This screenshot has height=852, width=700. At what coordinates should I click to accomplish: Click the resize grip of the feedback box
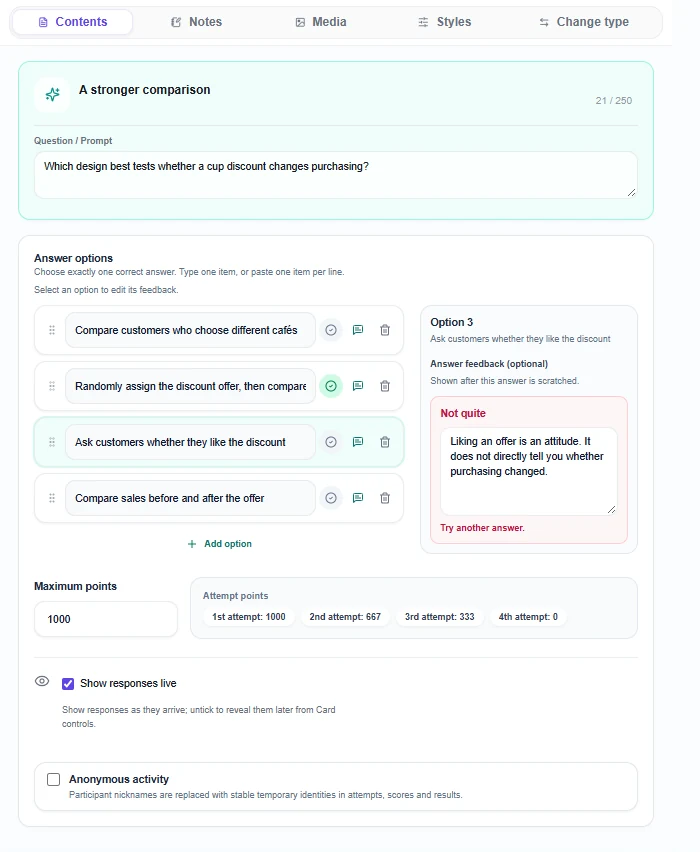coord(611,510)
